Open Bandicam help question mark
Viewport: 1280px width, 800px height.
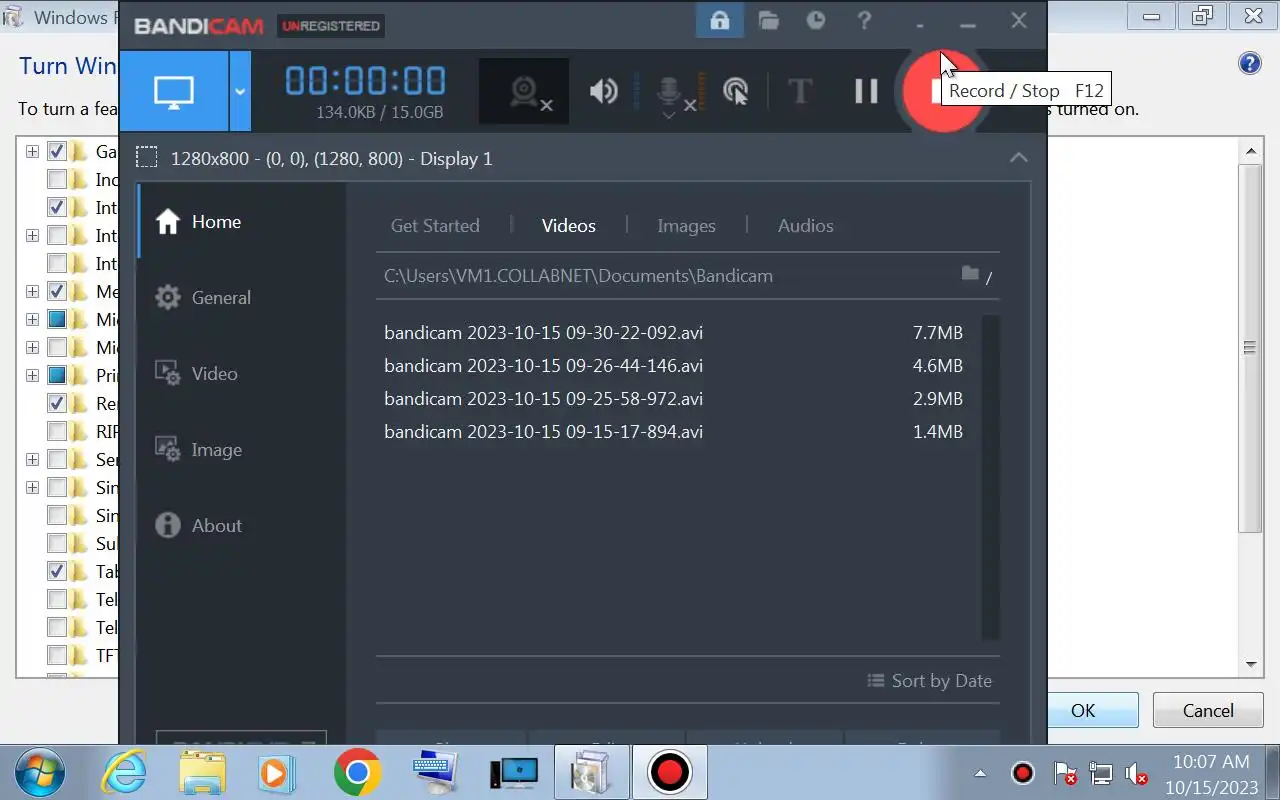pyautogui.click(x=865, y=20)
